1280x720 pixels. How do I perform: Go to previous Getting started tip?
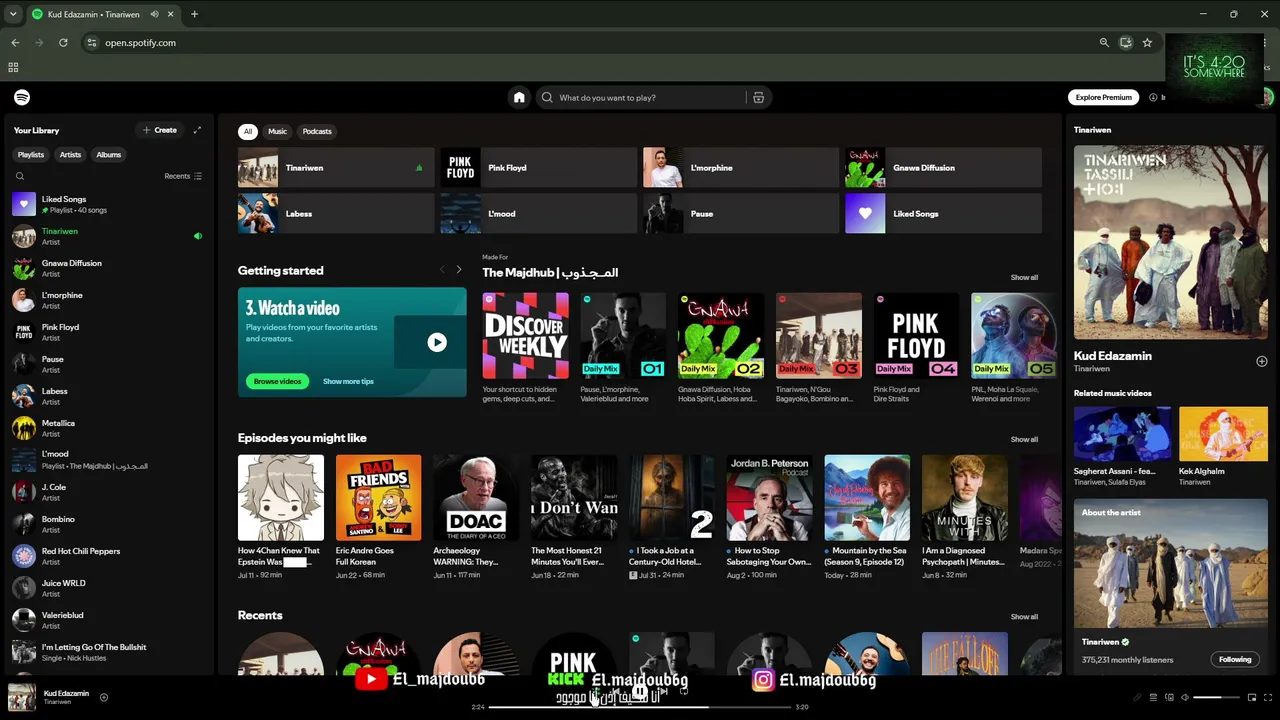442,270
